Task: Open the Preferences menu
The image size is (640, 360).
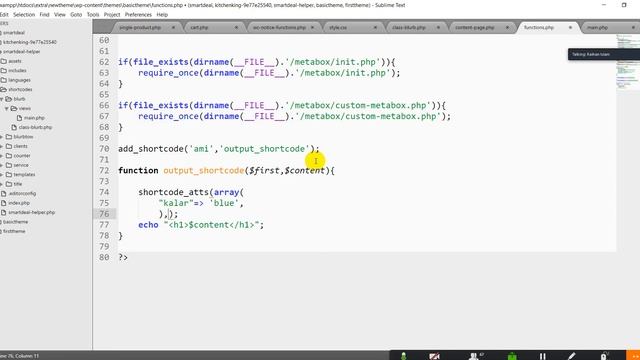Action: pyautogui.click(x=138, y=15)
